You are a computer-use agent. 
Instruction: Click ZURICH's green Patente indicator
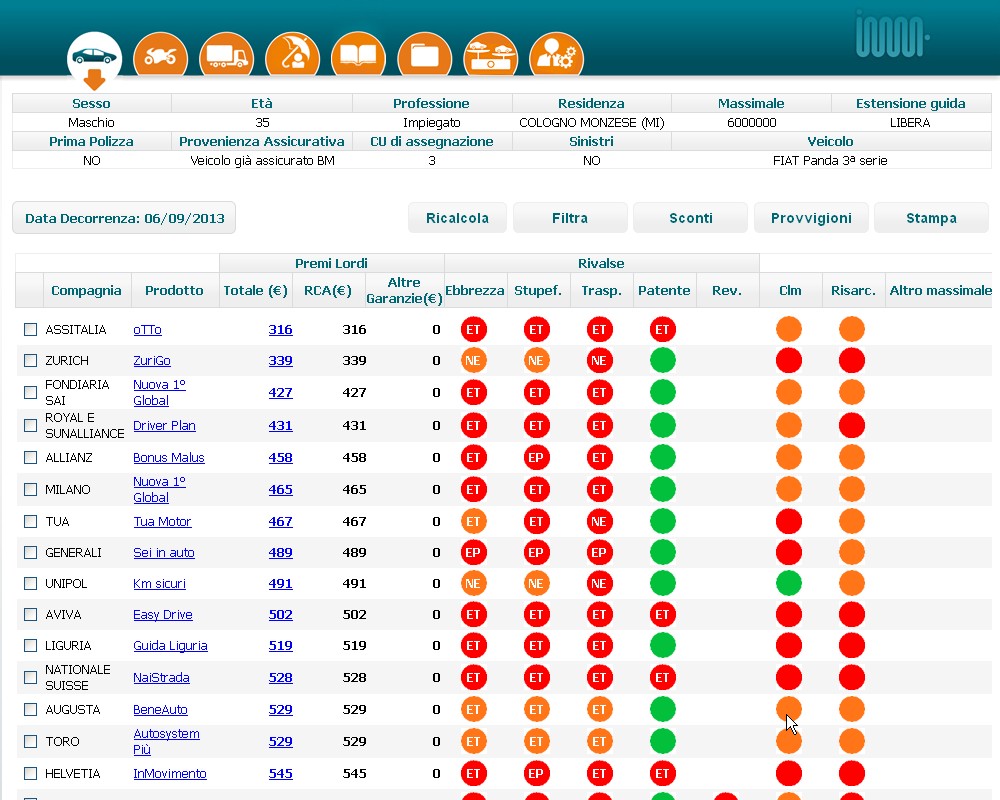663,360
